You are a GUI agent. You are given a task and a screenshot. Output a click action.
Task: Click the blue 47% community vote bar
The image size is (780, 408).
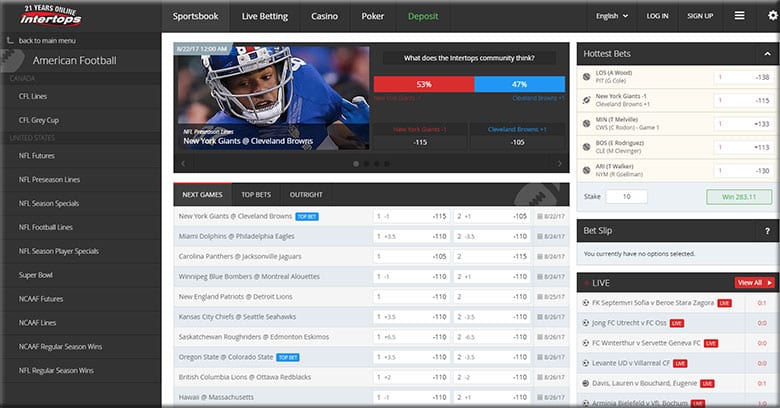pos(519,84)
